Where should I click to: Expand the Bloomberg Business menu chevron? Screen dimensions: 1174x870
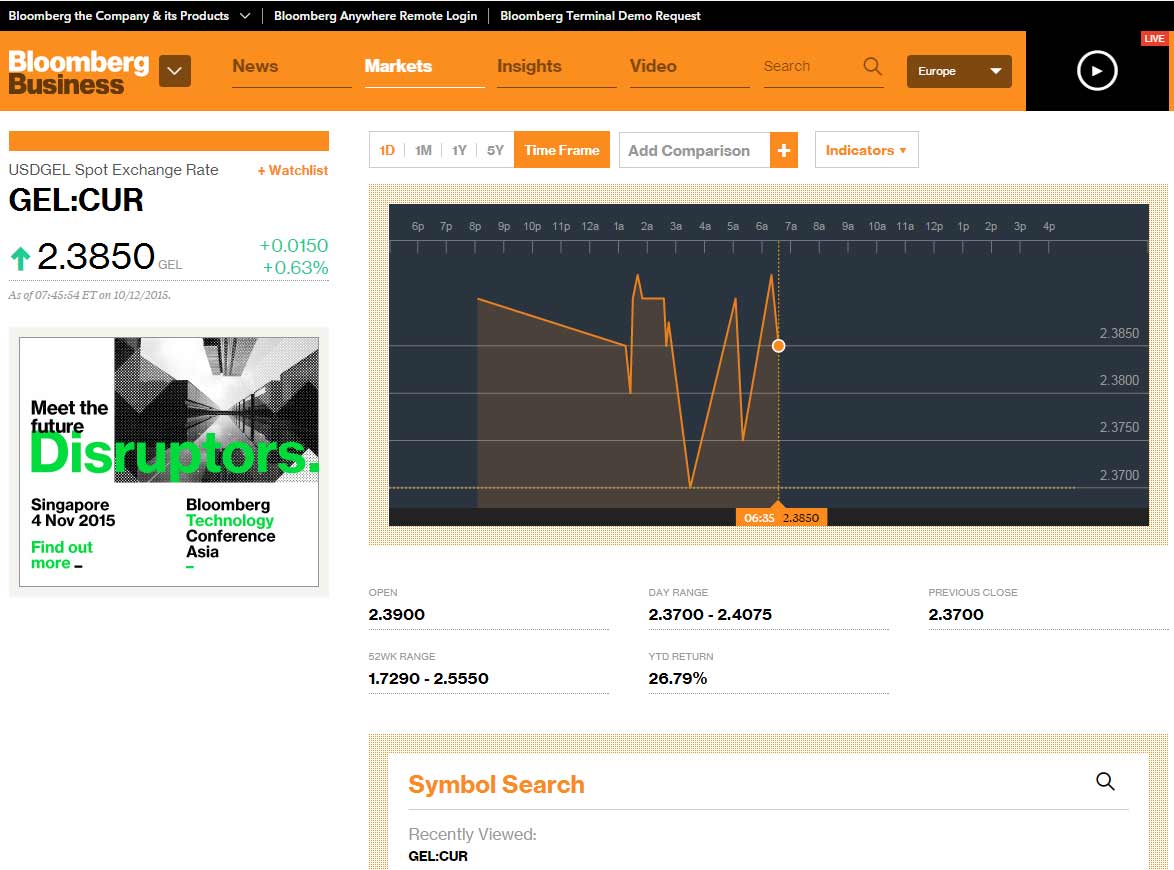[x=175, y=71]
